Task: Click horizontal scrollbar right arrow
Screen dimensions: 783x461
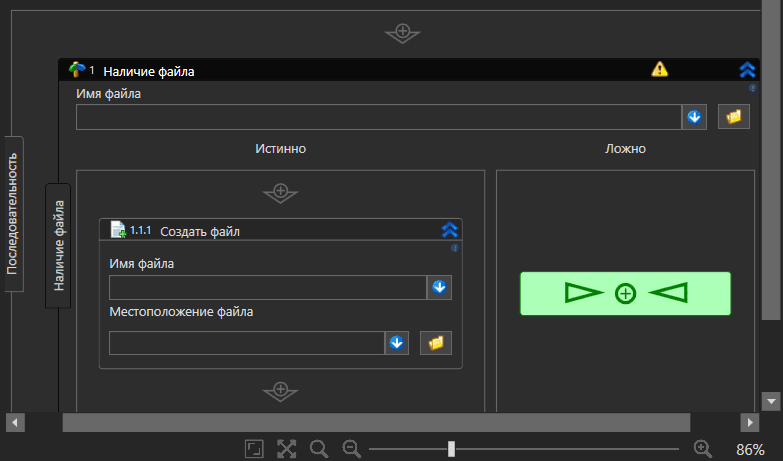Action: click(750, 423)
